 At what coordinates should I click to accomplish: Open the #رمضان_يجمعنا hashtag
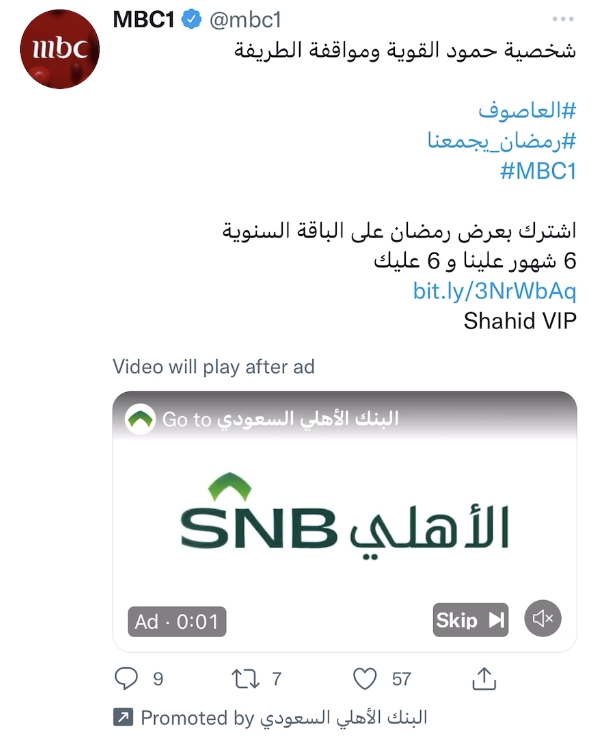[x=502, y=141]
